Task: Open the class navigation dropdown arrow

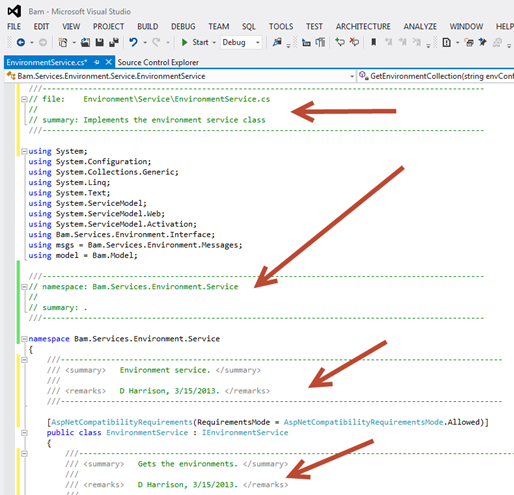Action: (x=352, y=76)
